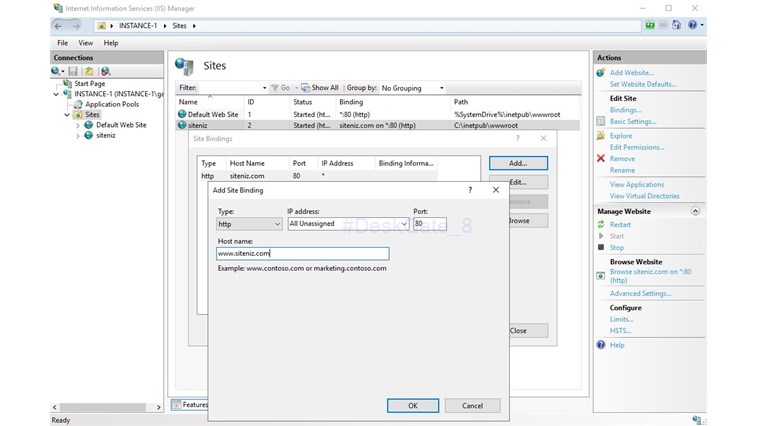This screenshot has width=758, height=426.
Task: Open the Filter field dropdown arrow
Action: pyautogui.click(x=264, y=88)
